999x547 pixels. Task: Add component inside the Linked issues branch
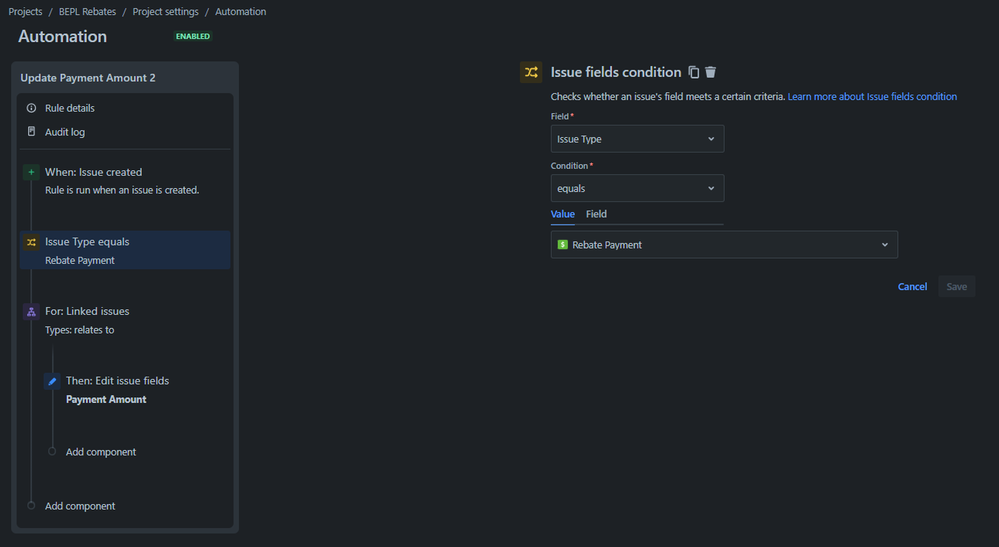click(101, 452)
